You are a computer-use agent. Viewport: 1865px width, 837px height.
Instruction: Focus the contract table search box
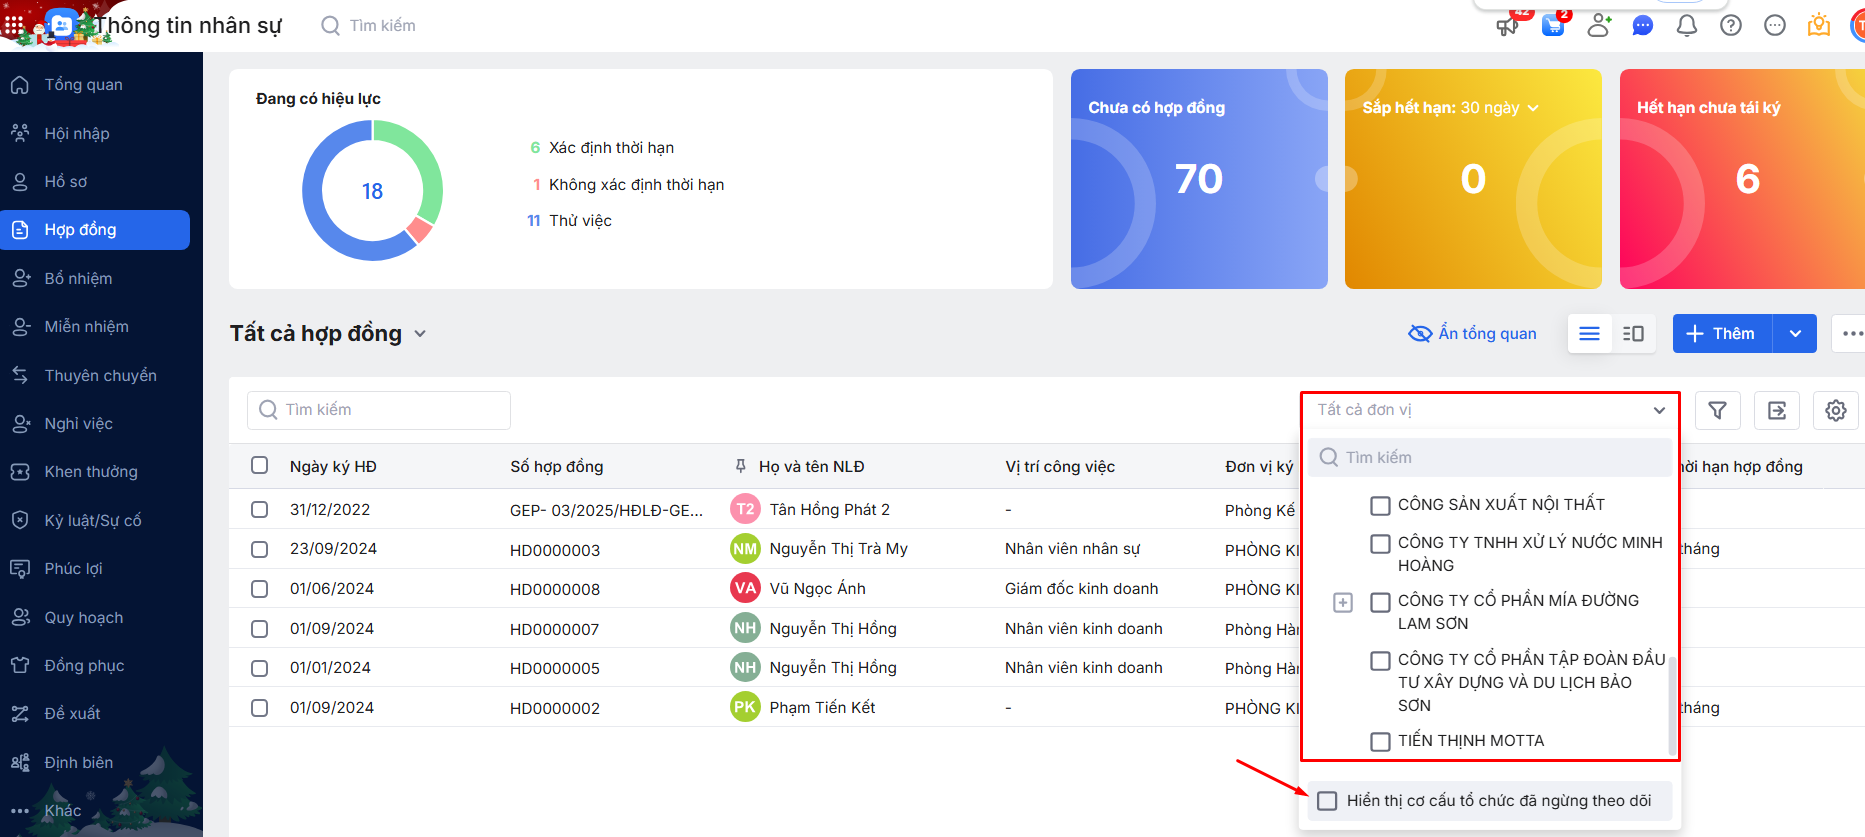pyautogui.click(x=379, y=410)
